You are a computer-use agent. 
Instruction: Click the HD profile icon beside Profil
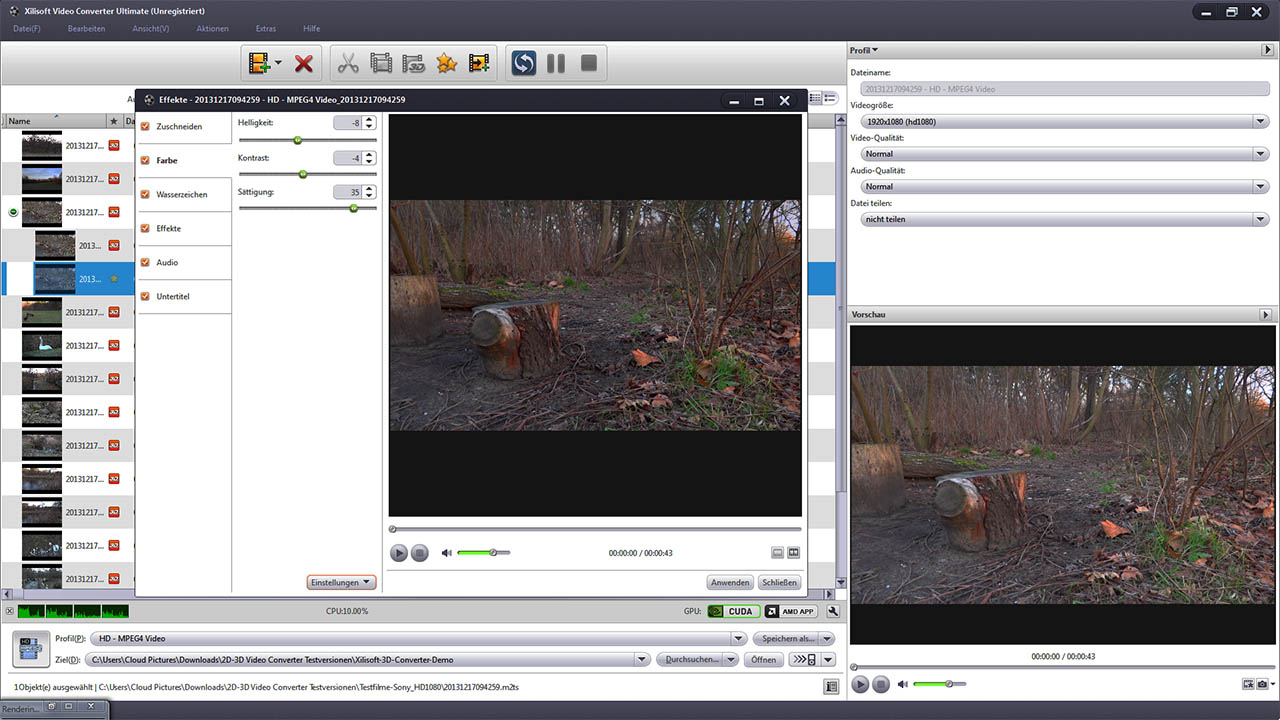pyautogui.click(x=31, y=649)
